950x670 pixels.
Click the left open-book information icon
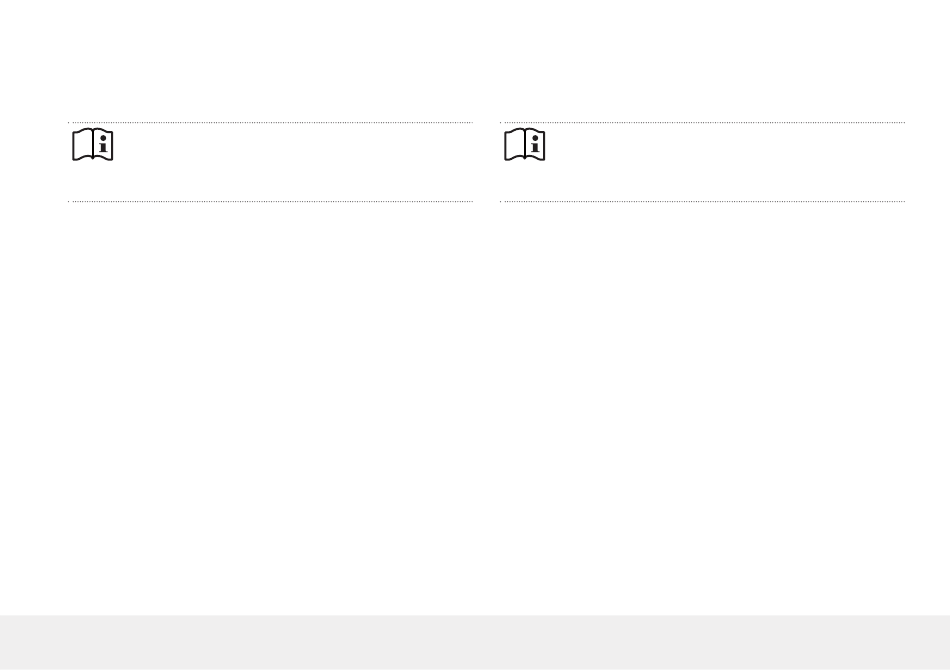pyautogui.click(x=93, y=144)
